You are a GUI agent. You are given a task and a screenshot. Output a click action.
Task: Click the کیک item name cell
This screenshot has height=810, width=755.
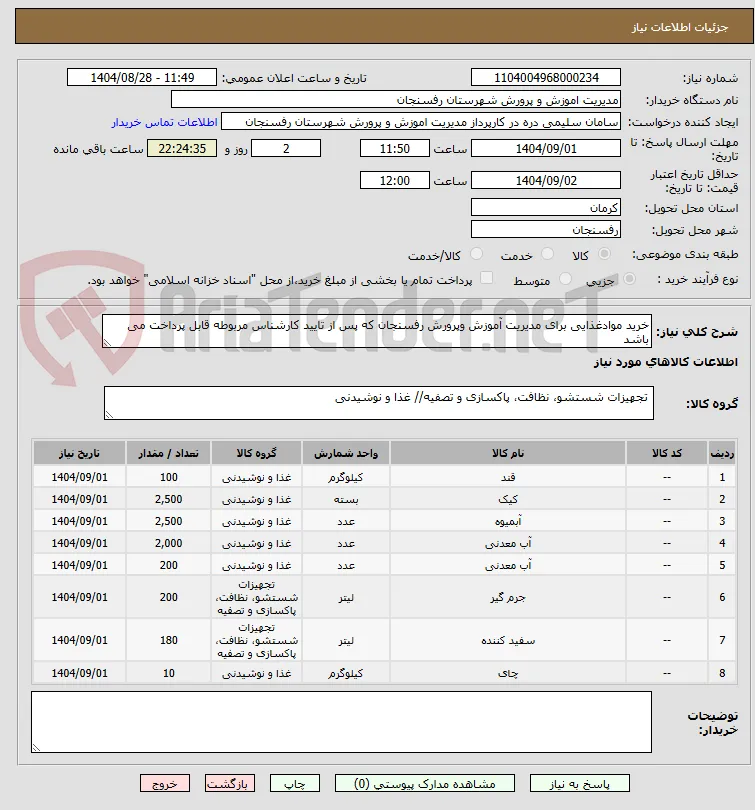[x=508, y=500]
